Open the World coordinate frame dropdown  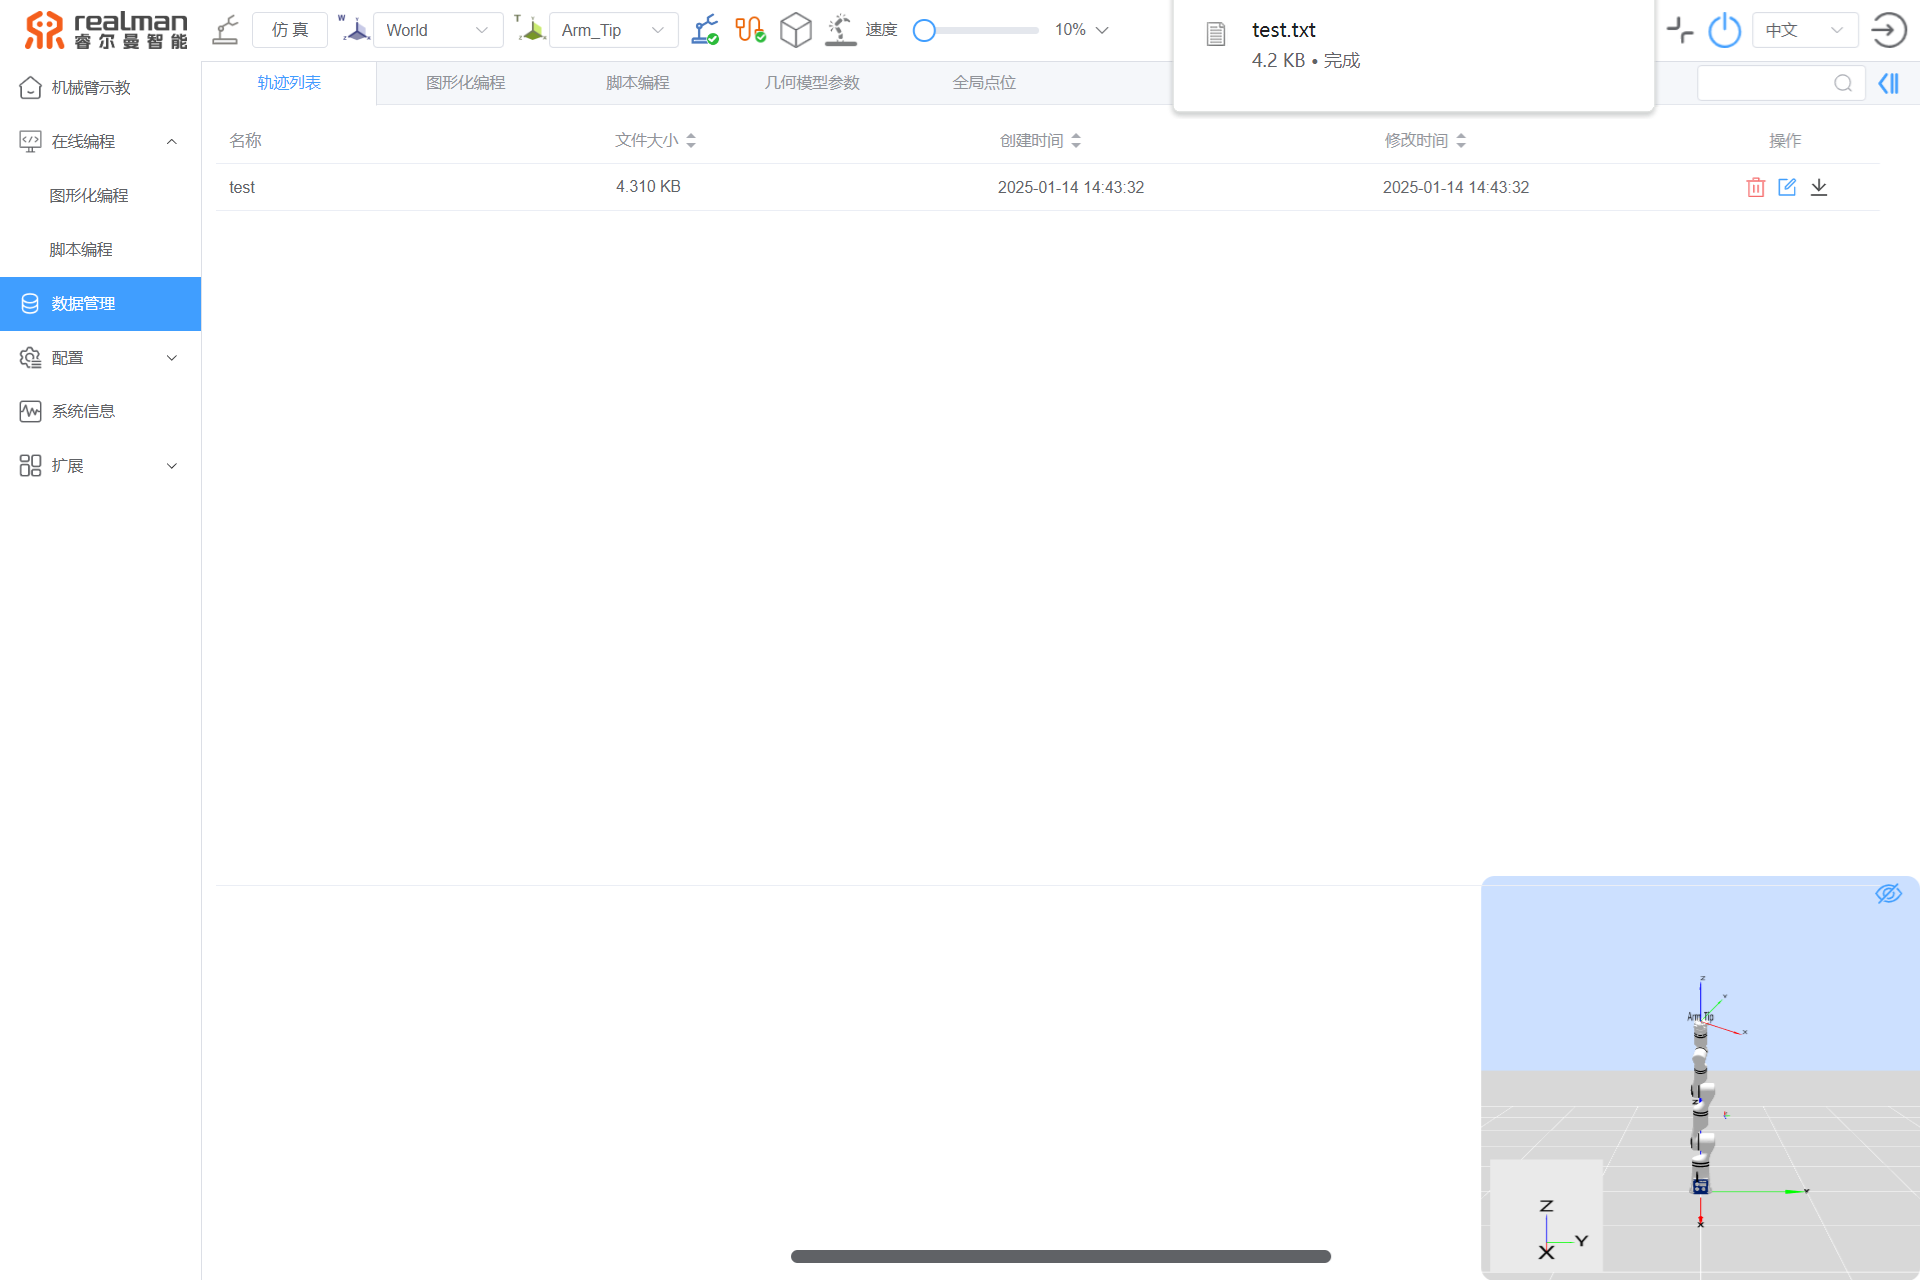coord(437,30)
